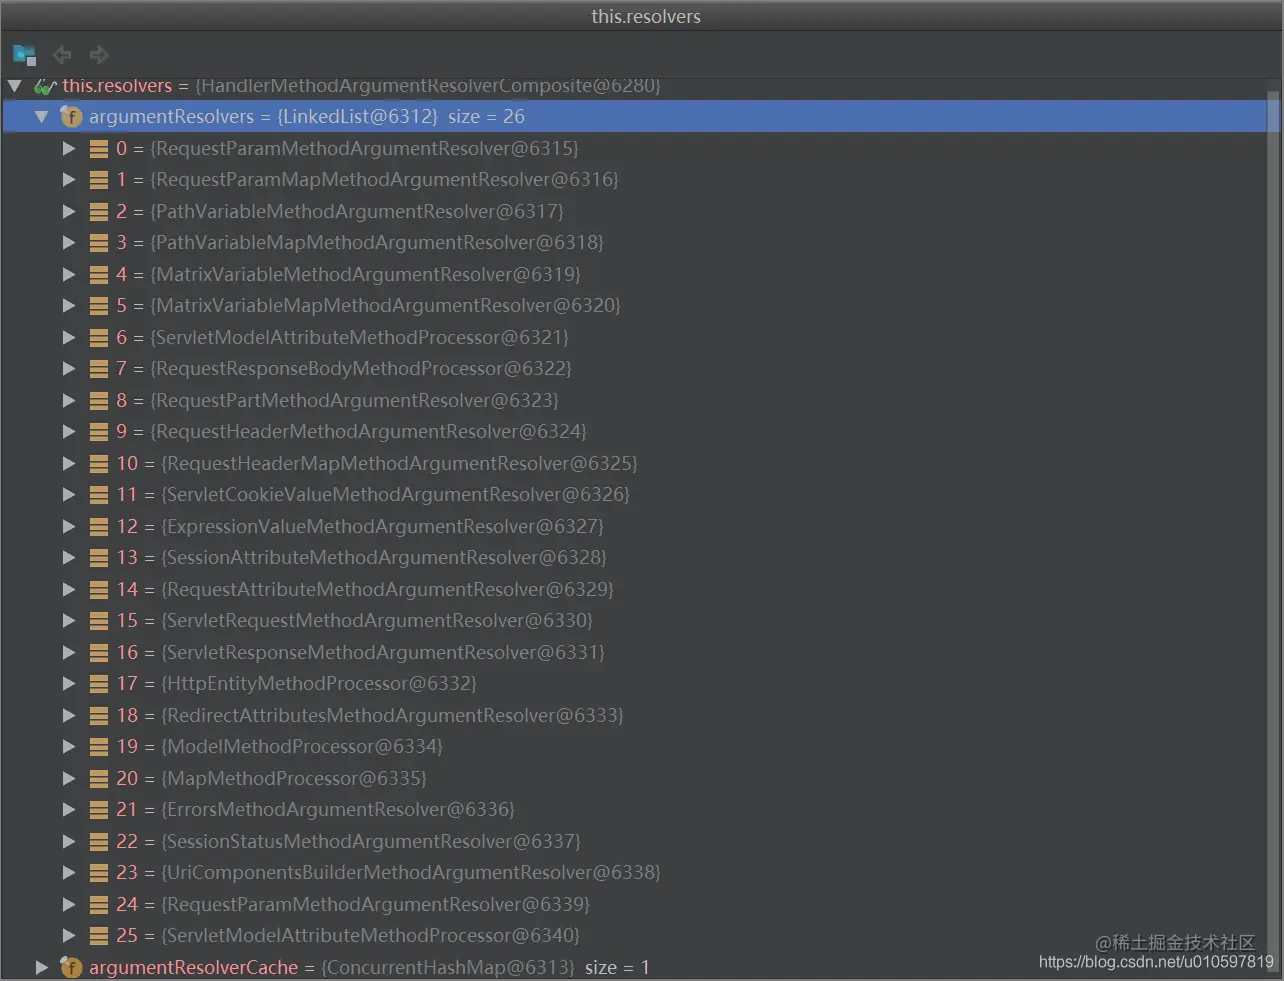Click the list element icon for index 10
The width and height of the screenshot is (1284, 981).
99,463
